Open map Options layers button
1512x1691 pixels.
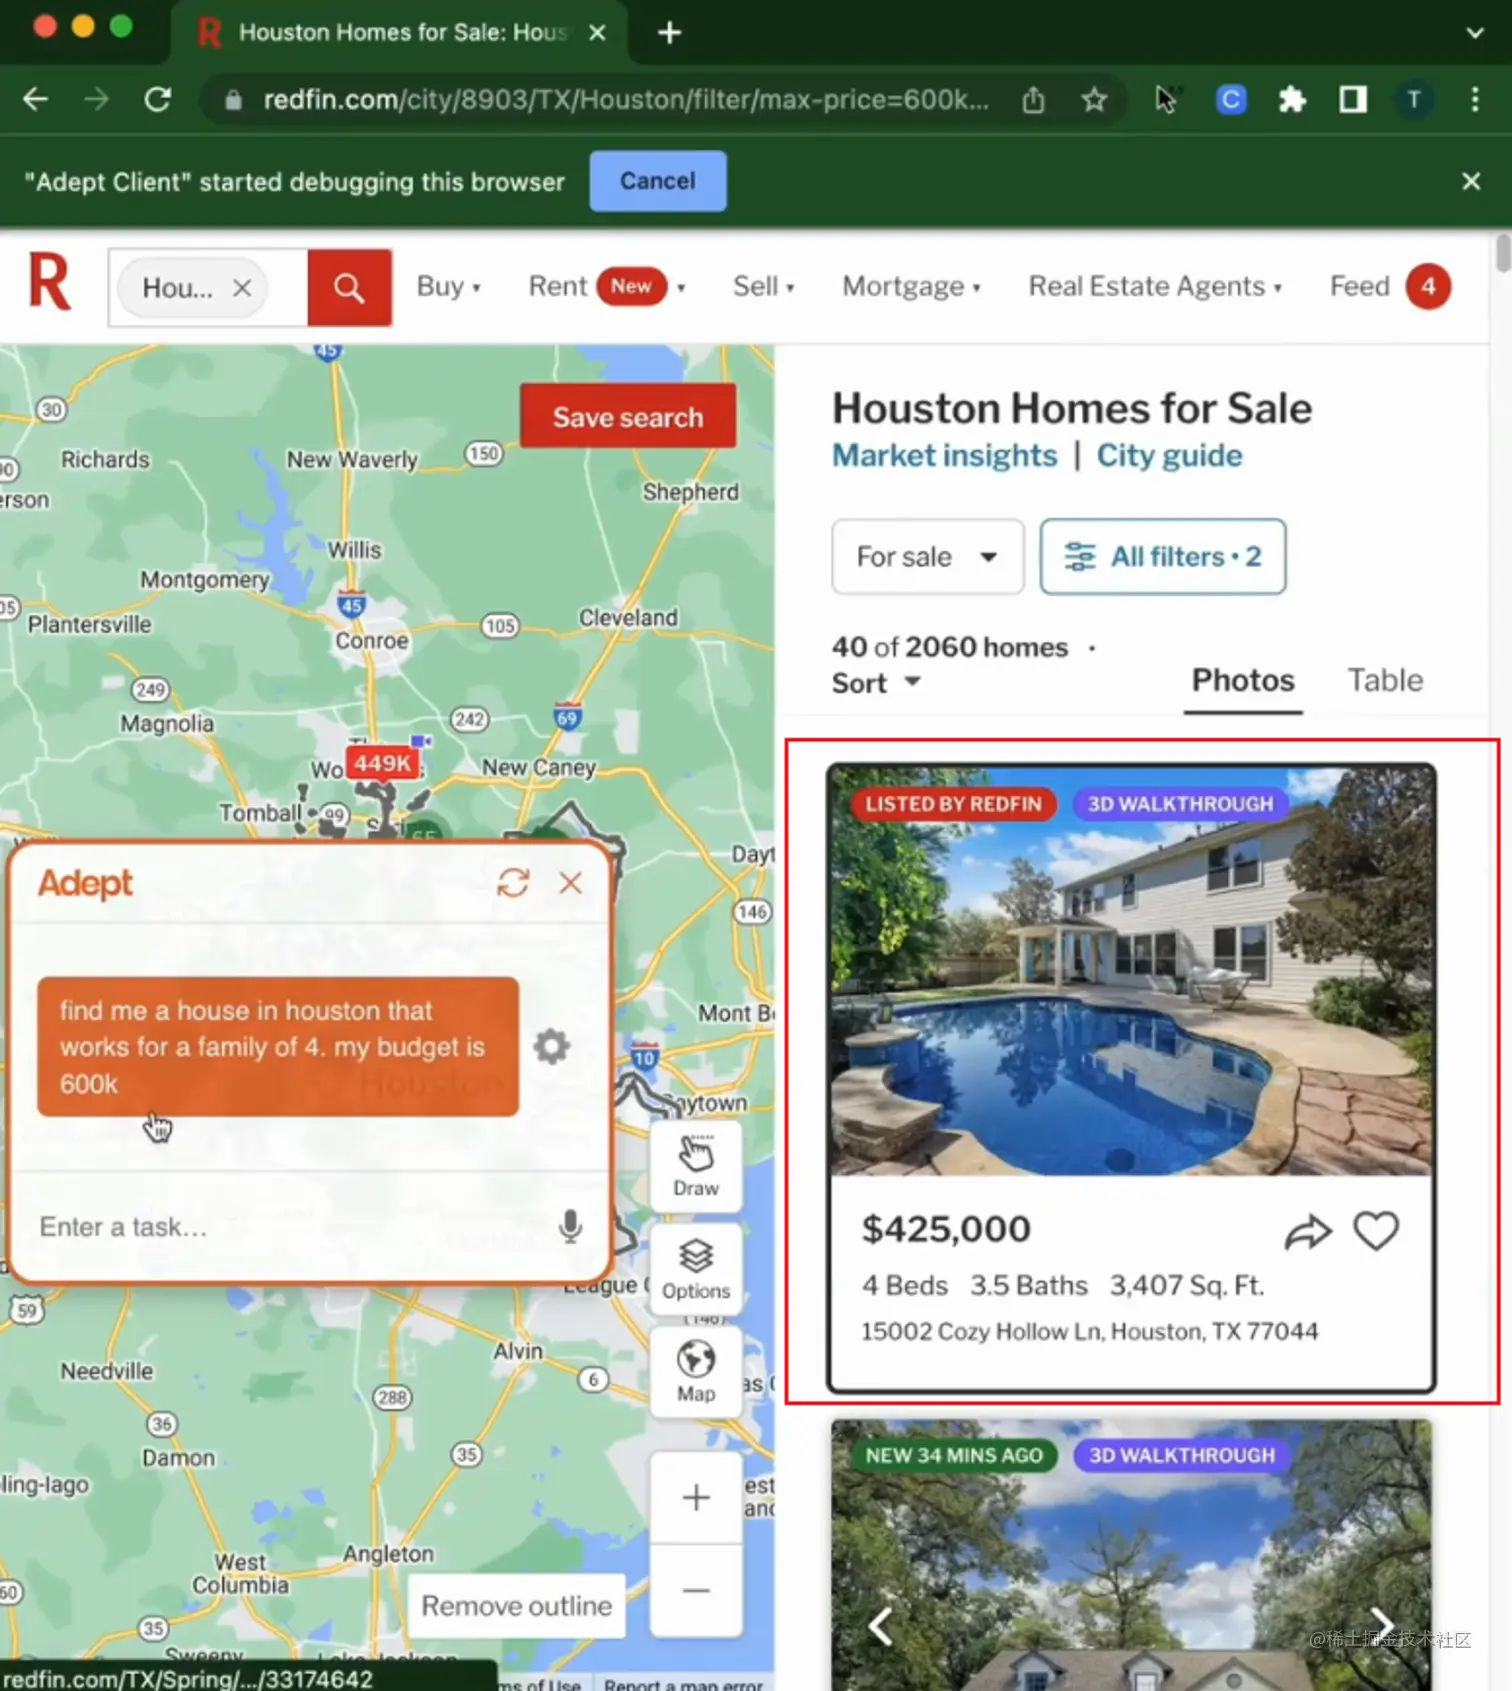[x=696, y=1269]
